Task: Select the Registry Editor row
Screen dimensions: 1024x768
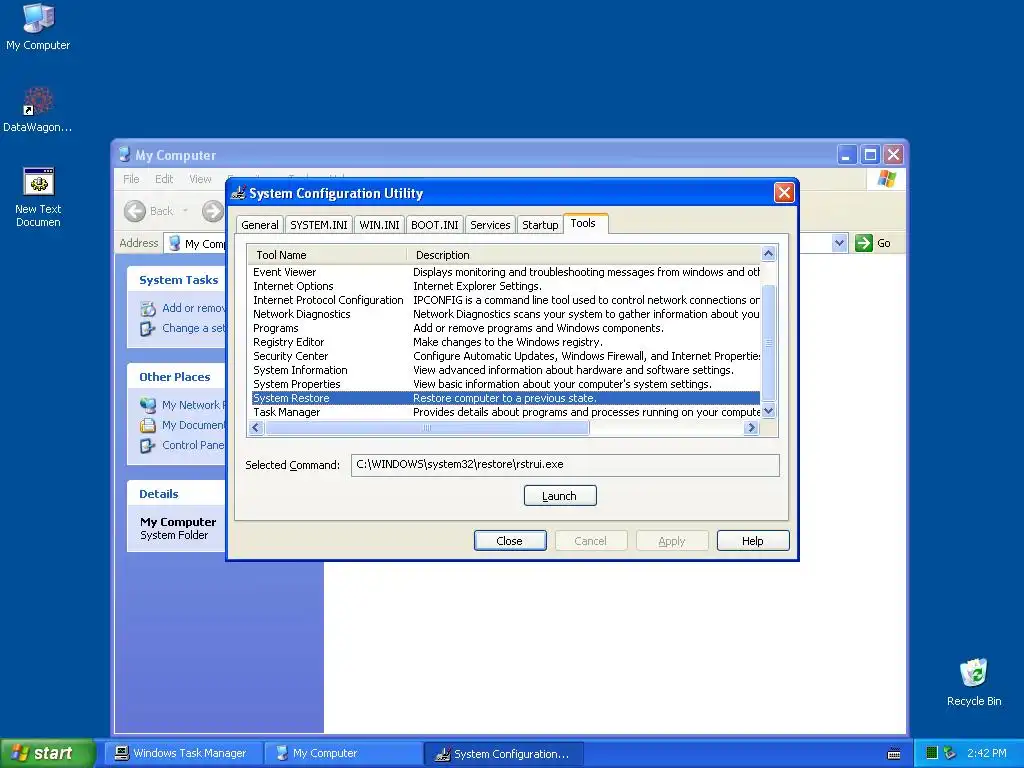Action: (506, 342)
